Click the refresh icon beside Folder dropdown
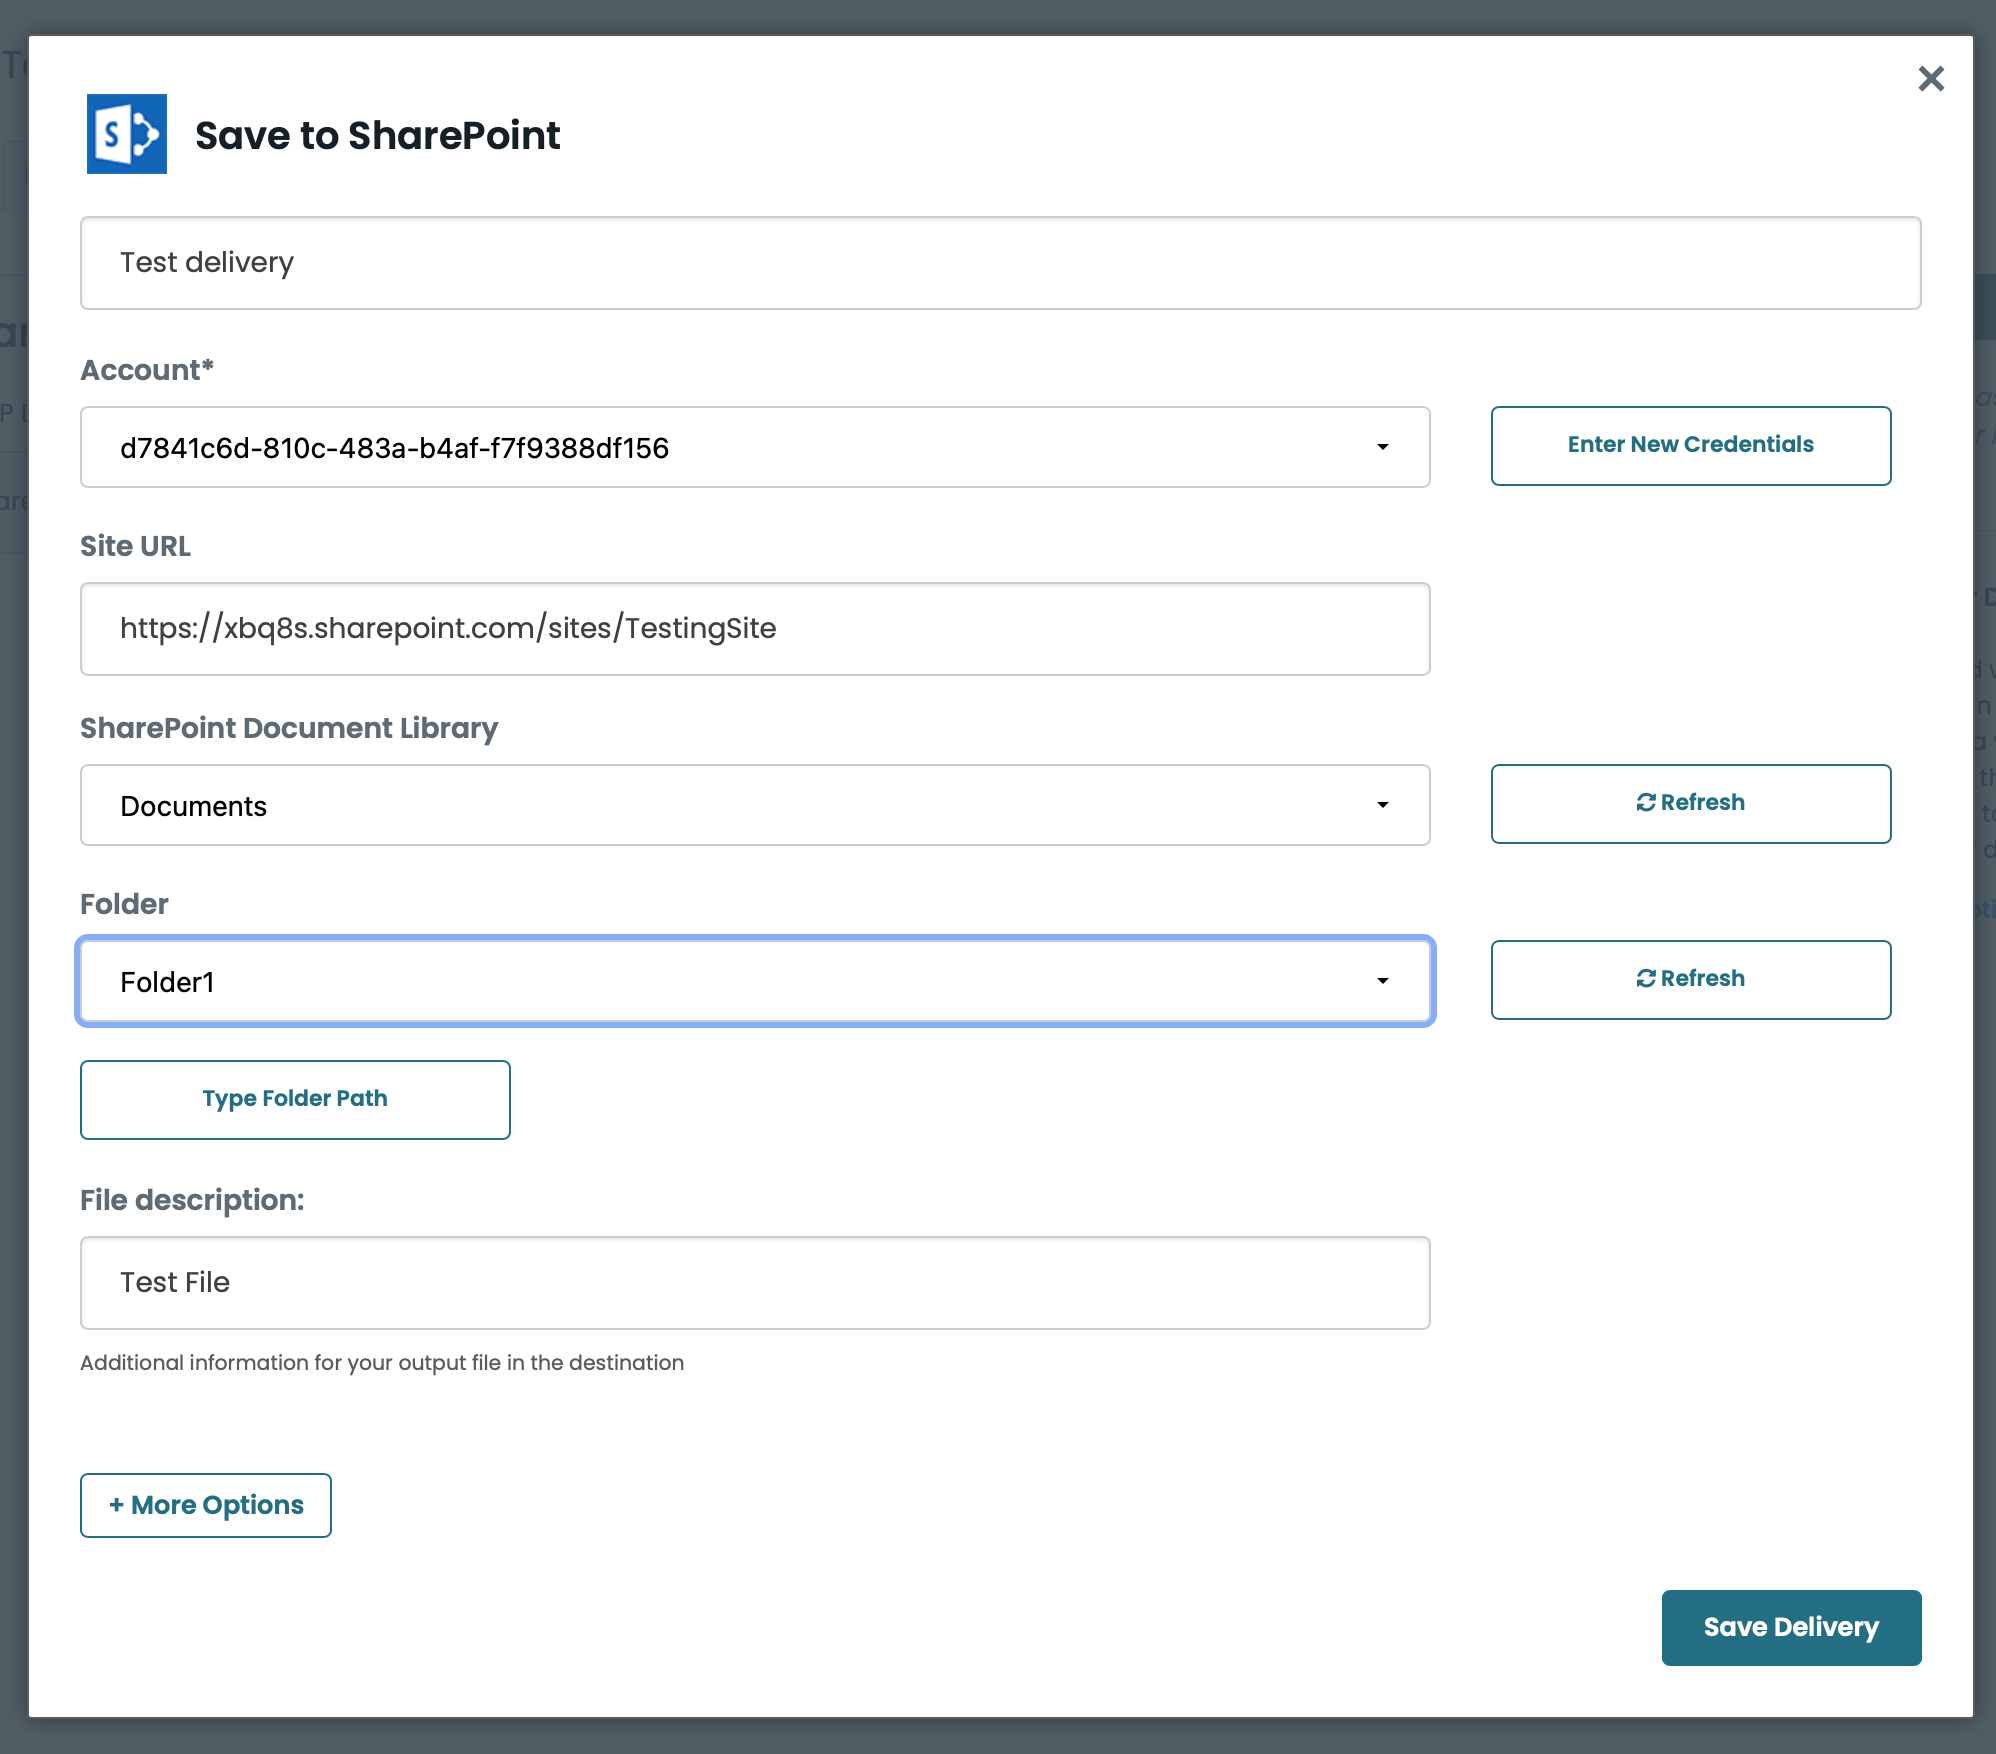 click(1645, 979)
